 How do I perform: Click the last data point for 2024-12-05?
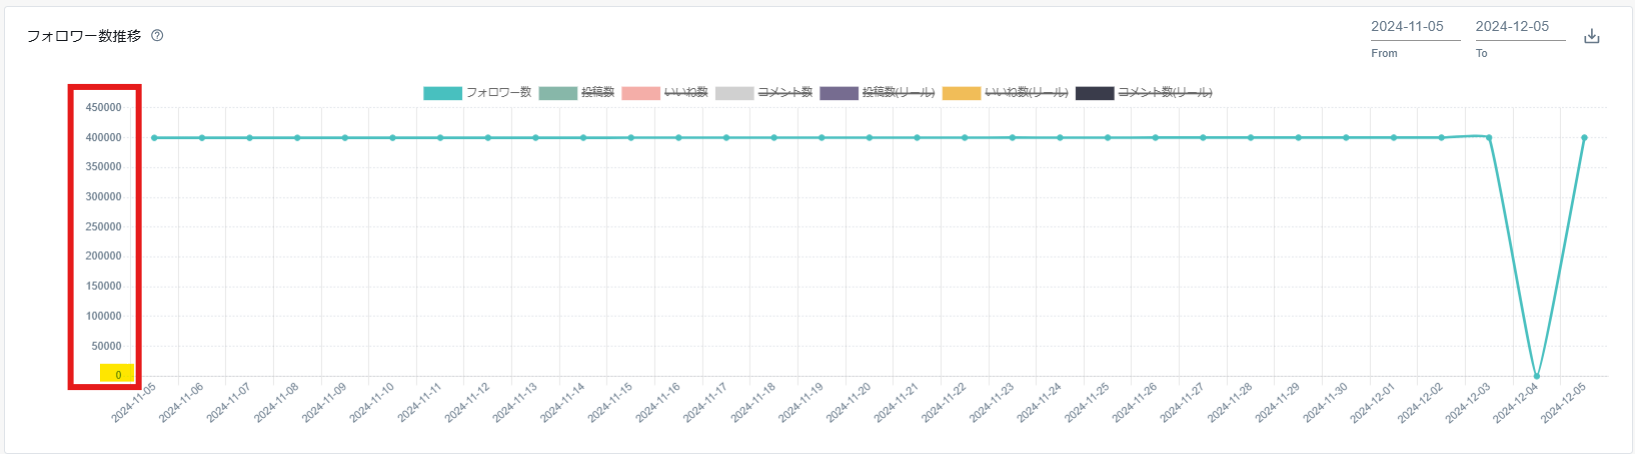tap(1584, 138)
